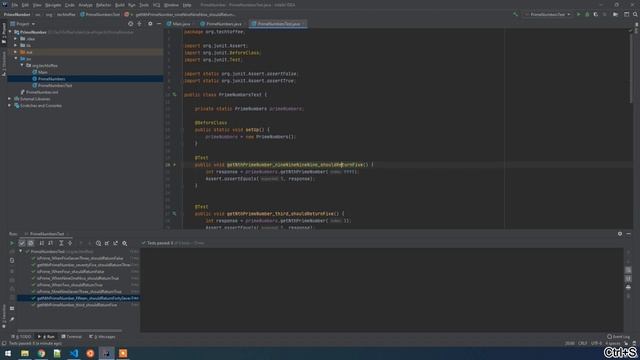Switch to the Main.java editor tab
640x360 pixels.
tap(178, 24)
